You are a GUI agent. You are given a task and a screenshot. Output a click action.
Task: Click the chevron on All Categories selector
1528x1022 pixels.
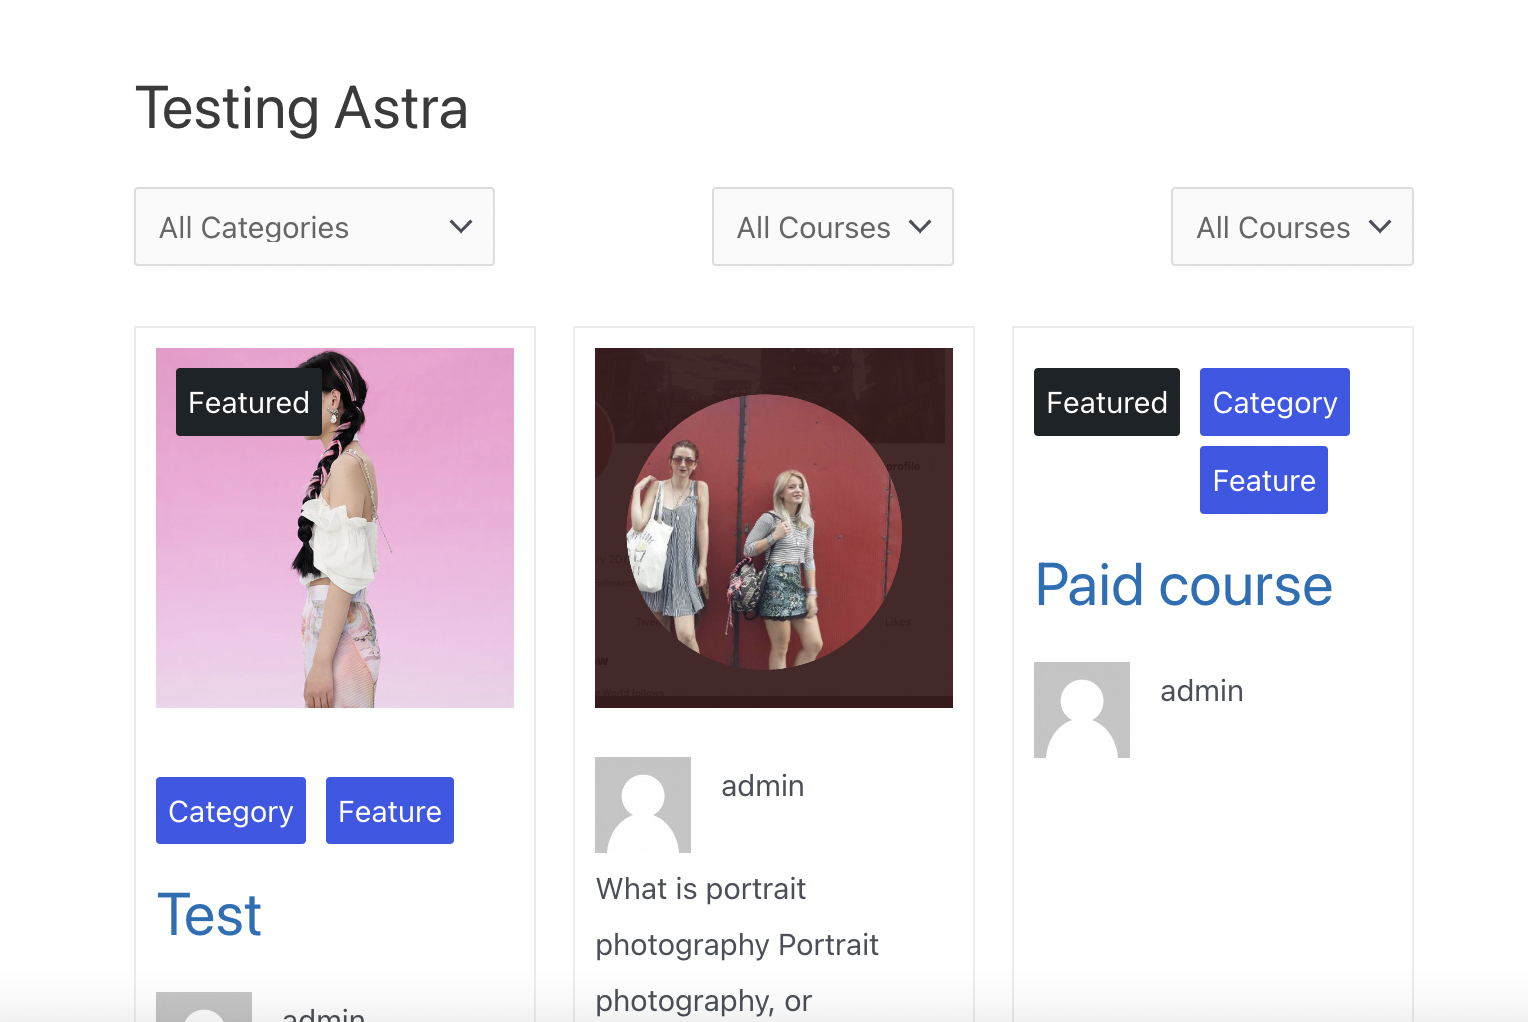click(461, 227)
